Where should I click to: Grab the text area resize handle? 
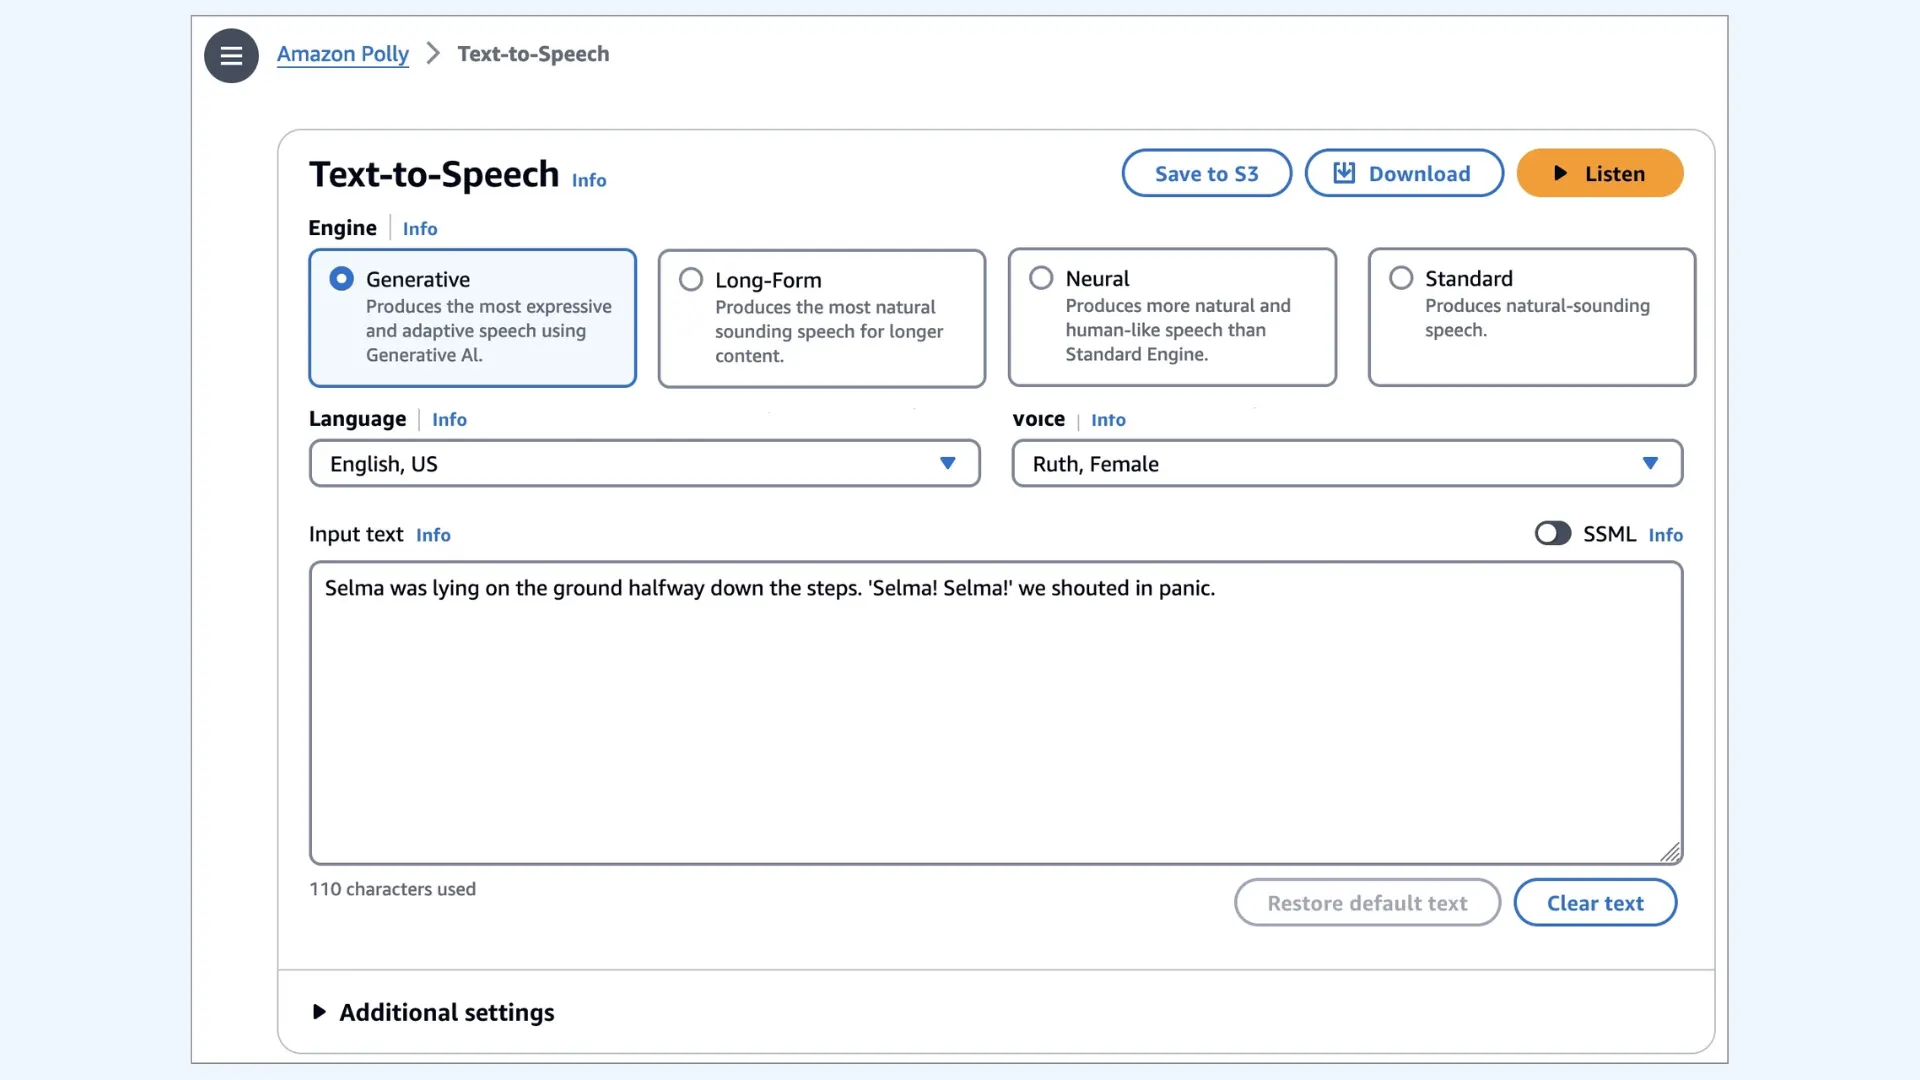(x=1670, y=852)
